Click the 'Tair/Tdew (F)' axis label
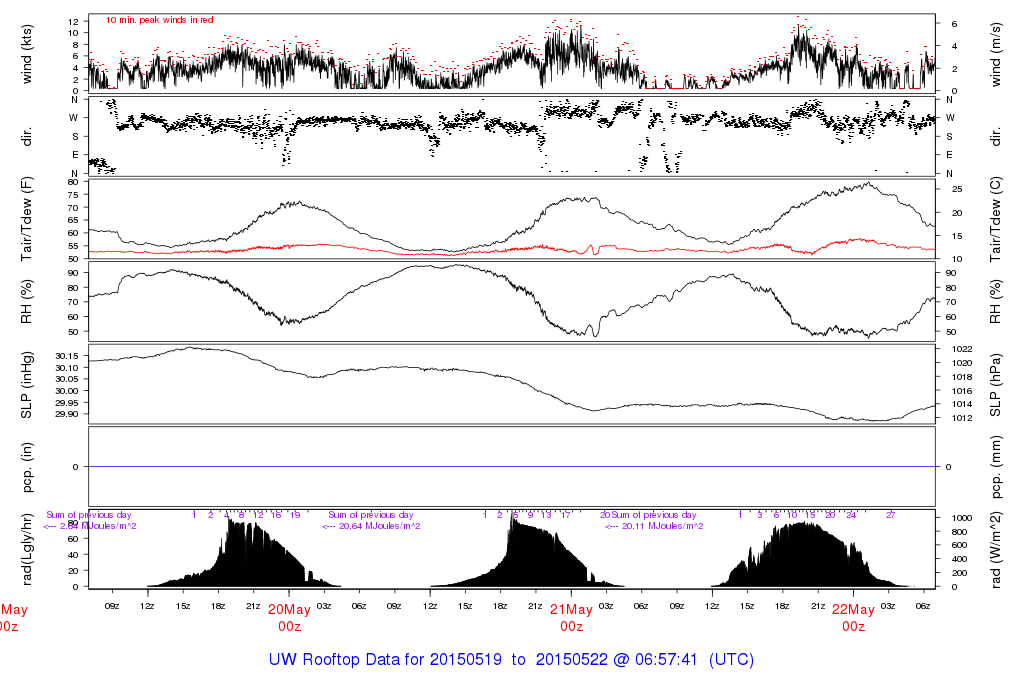Screen dimensions: 1024x700 pos(27,219)
